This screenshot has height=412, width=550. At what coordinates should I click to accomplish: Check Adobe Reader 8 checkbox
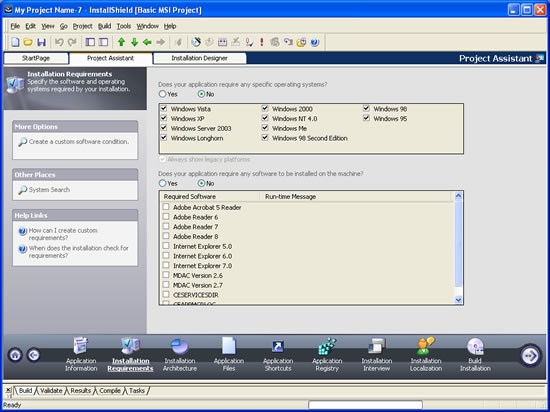click(166, 236)
